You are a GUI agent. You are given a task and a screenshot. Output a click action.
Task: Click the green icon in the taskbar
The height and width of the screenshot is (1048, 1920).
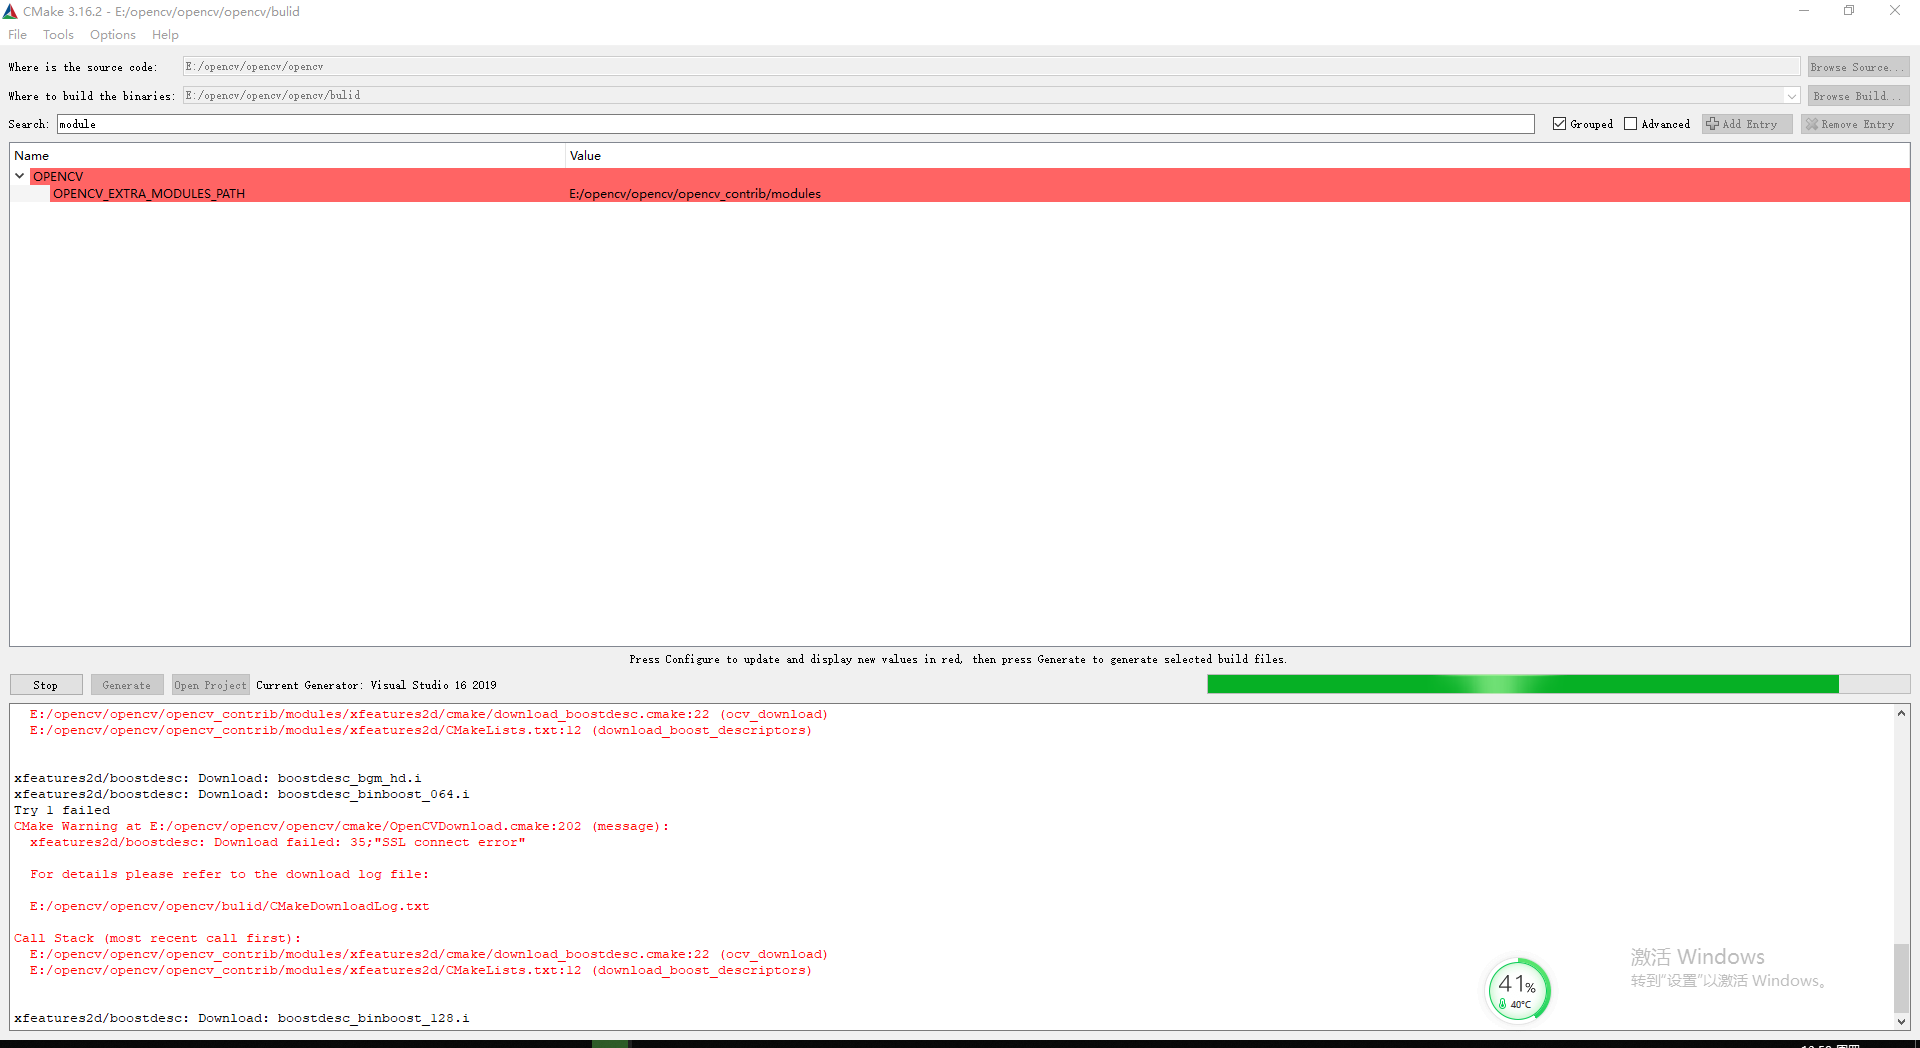click(612, 1043)
